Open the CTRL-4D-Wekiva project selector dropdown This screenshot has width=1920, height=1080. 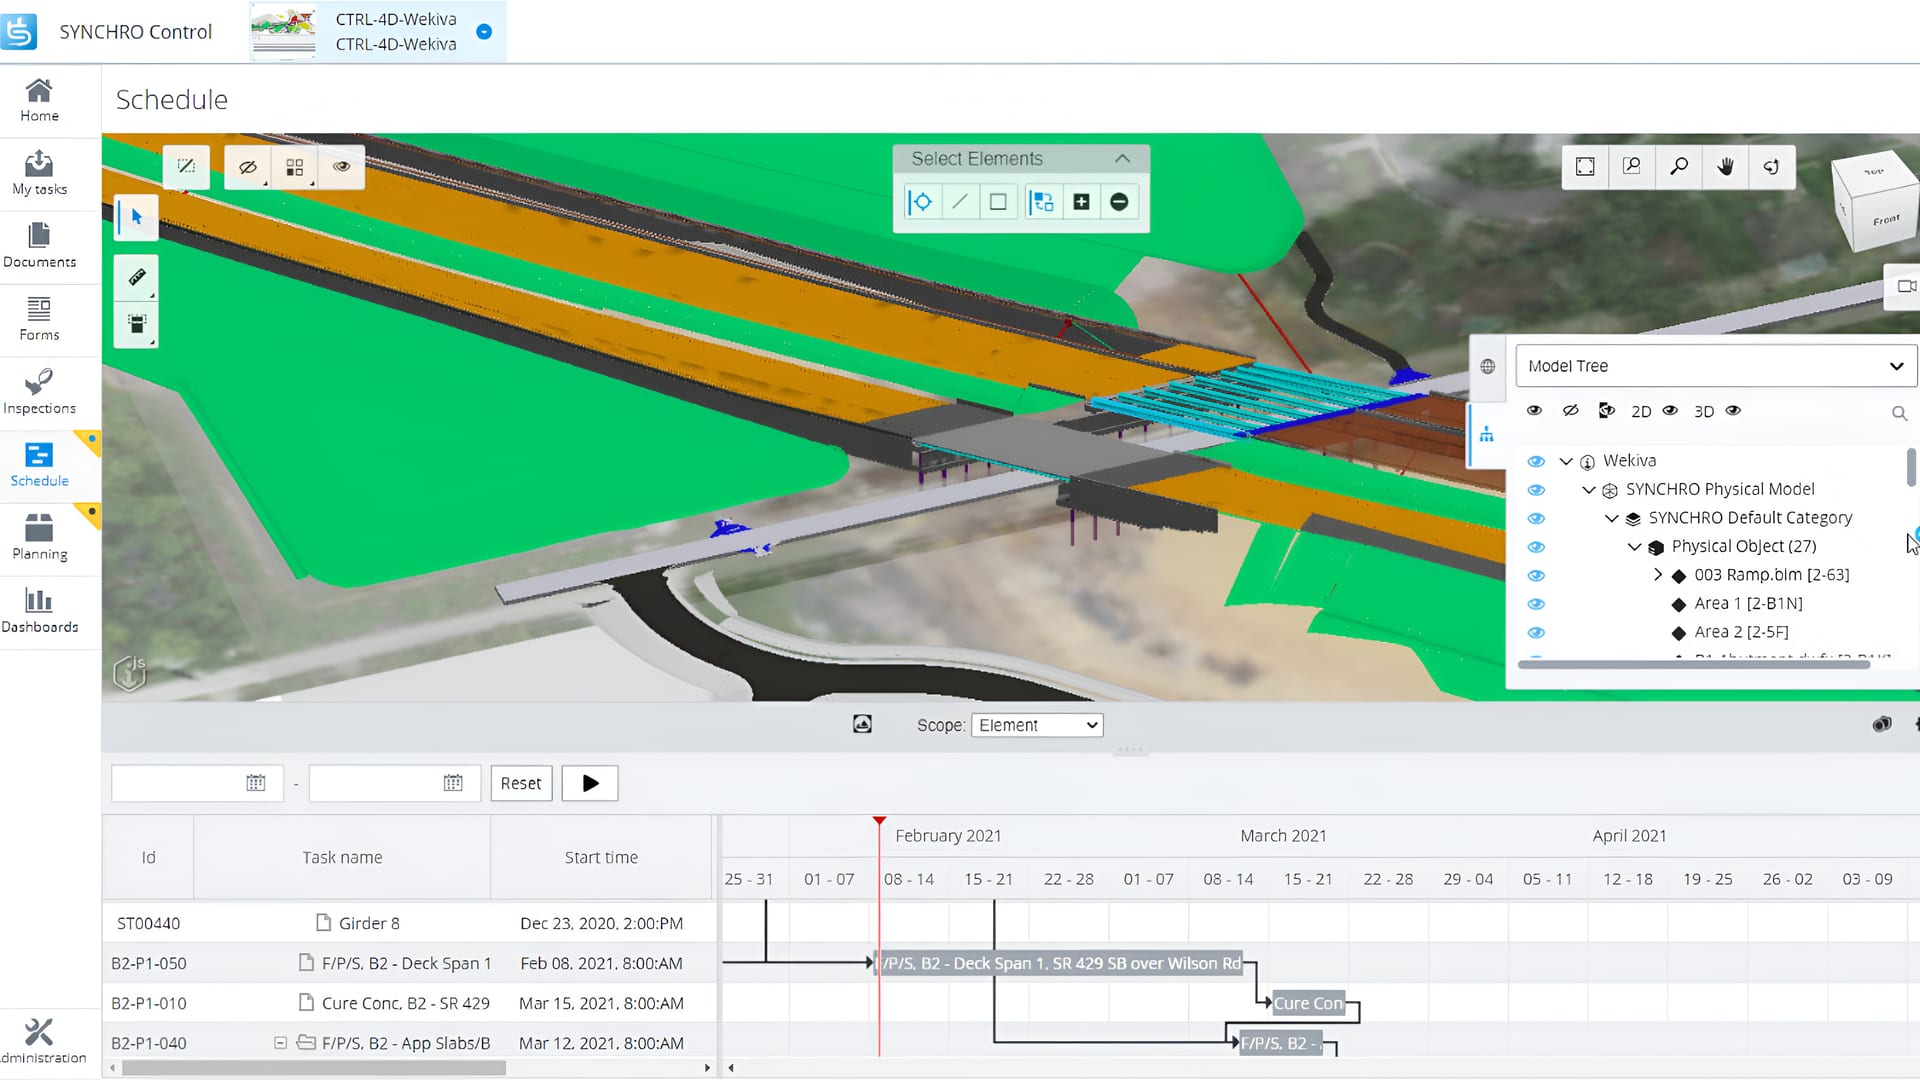coord(484,31)
